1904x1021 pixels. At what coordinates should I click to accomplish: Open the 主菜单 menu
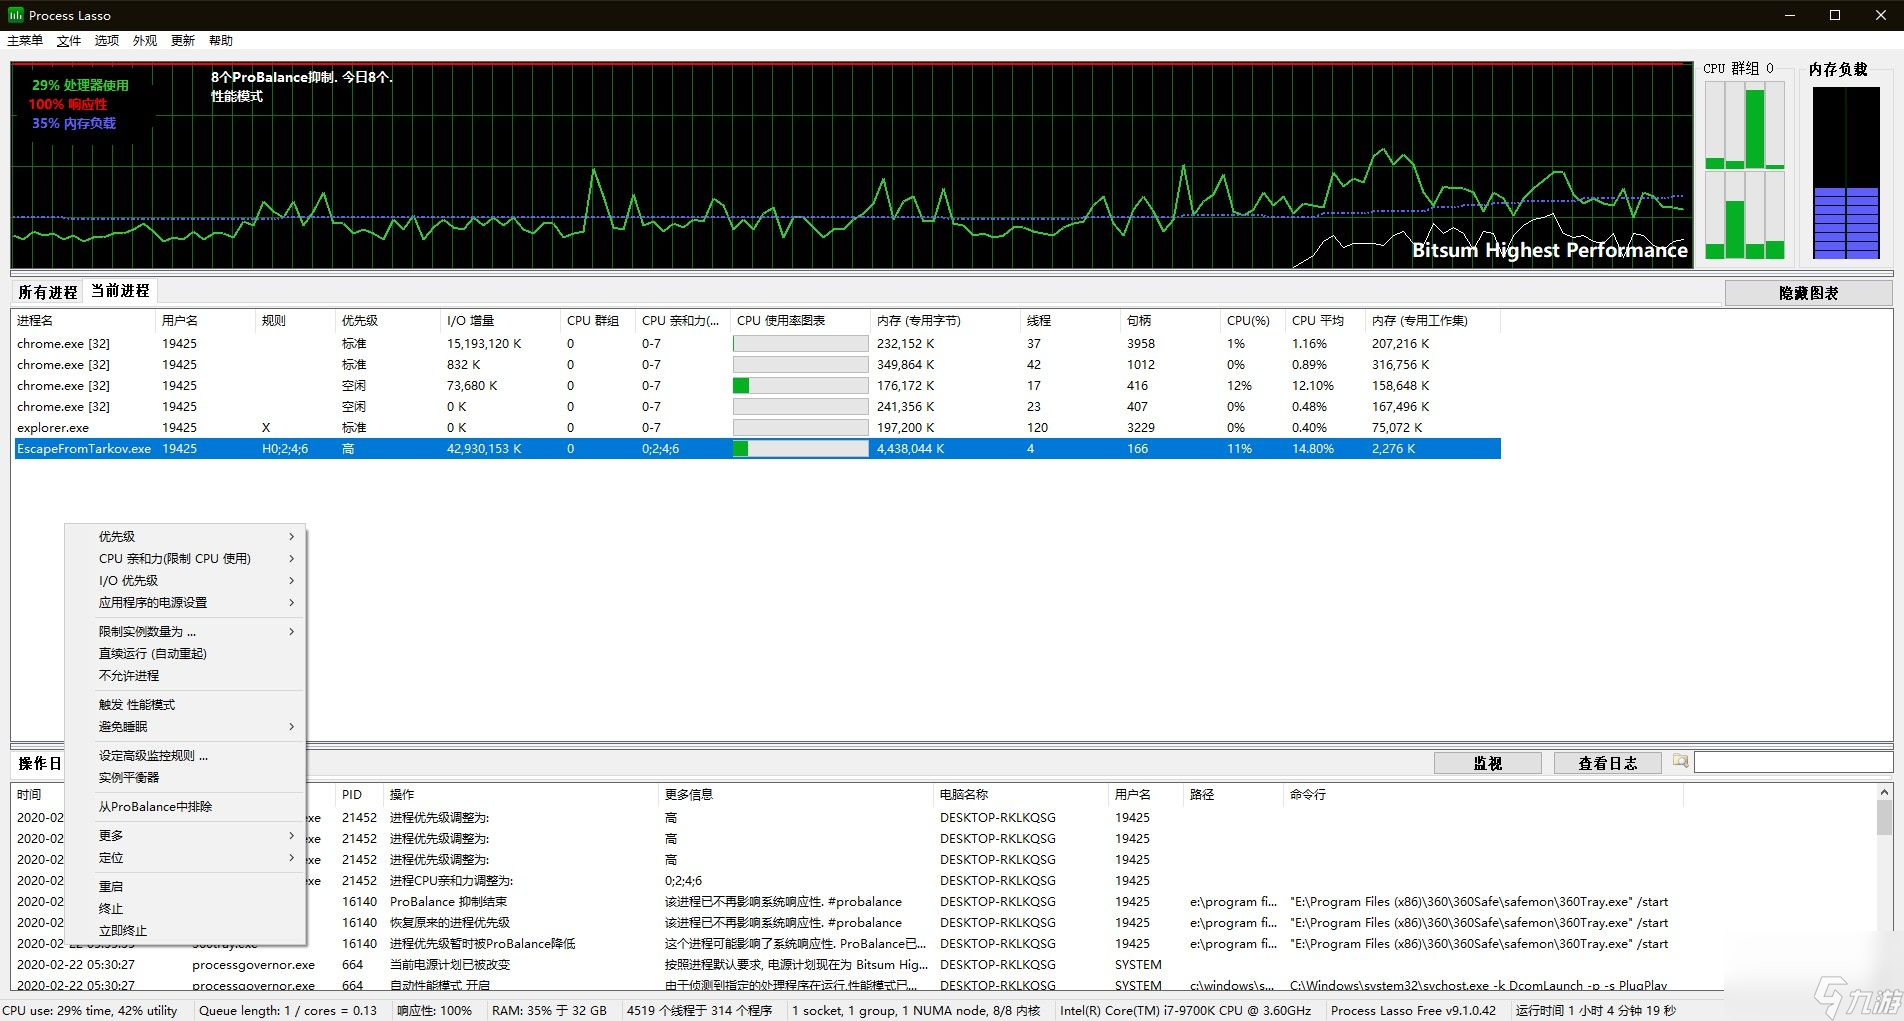pyautogui.click(x=25, y=41)
